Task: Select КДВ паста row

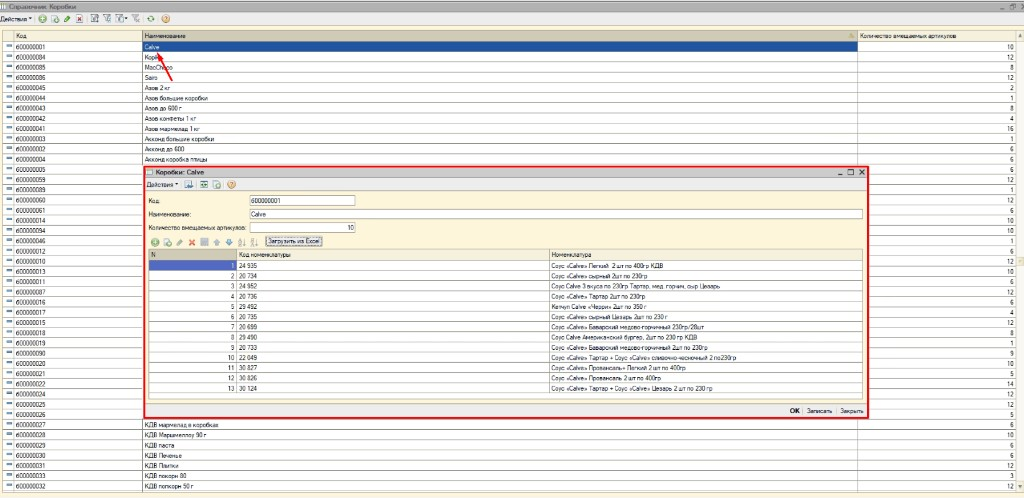Action: (509, 445)
